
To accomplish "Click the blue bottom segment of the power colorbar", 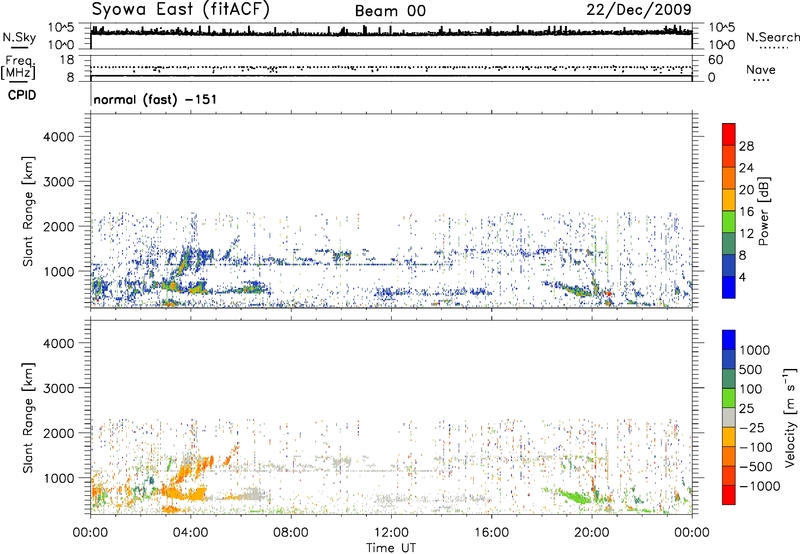I will [x=729, y=287].
